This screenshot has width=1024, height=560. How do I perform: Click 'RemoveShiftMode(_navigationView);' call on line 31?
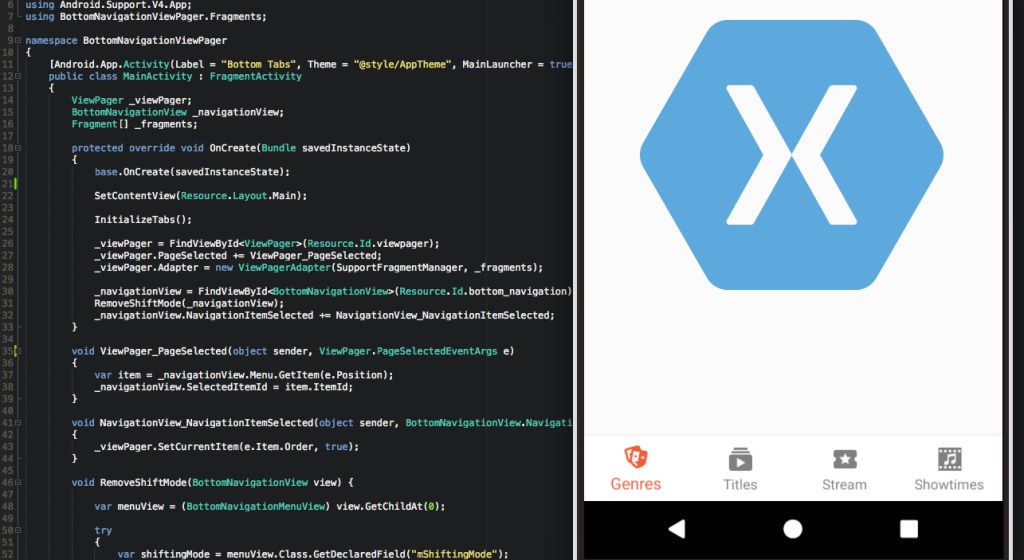click(189, 303)
